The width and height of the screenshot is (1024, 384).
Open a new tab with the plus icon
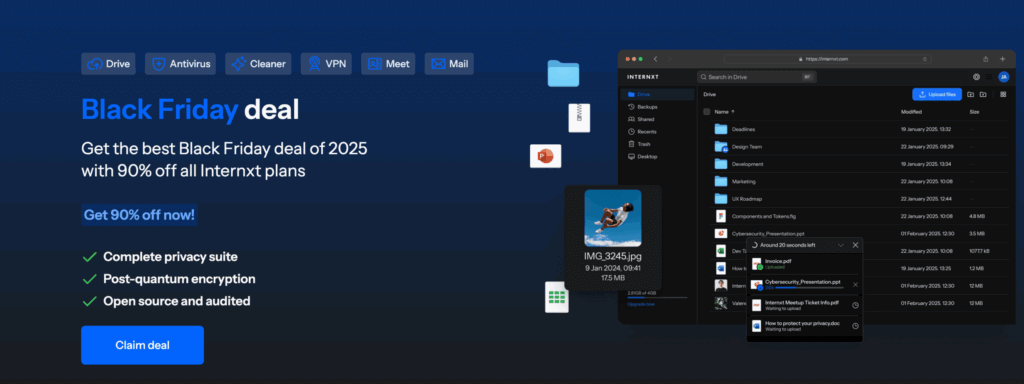point(1002,59)
